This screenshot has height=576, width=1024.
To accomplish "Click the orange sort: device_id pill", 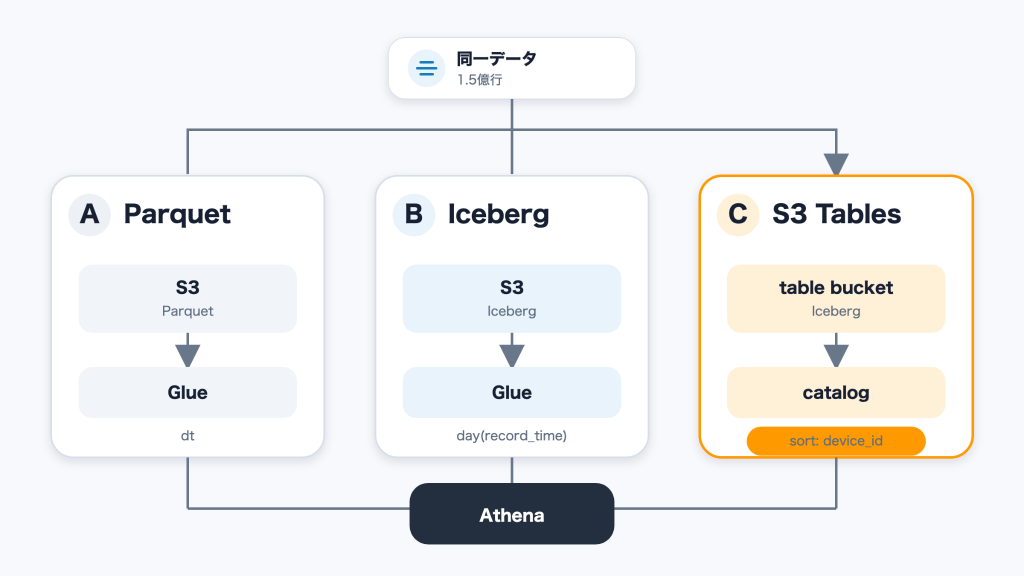I will tap(836, 441).
